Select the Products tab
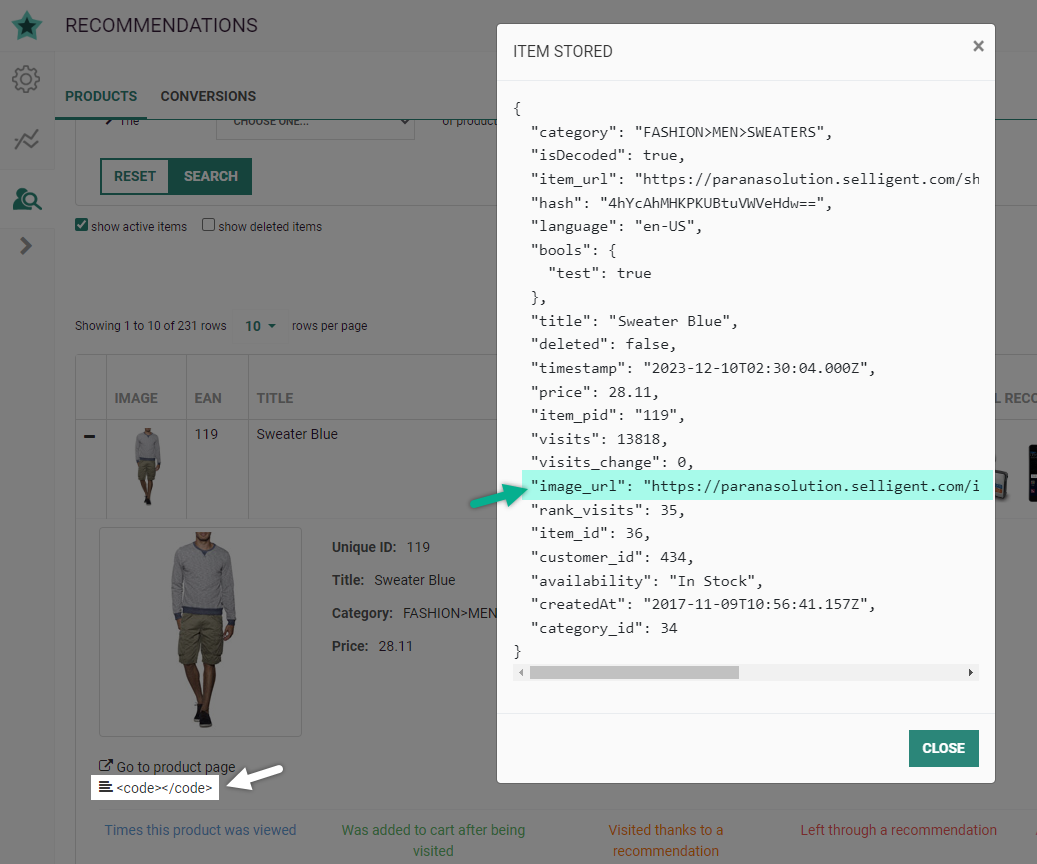Screen dimensions: 1037x864 (101, 96)
